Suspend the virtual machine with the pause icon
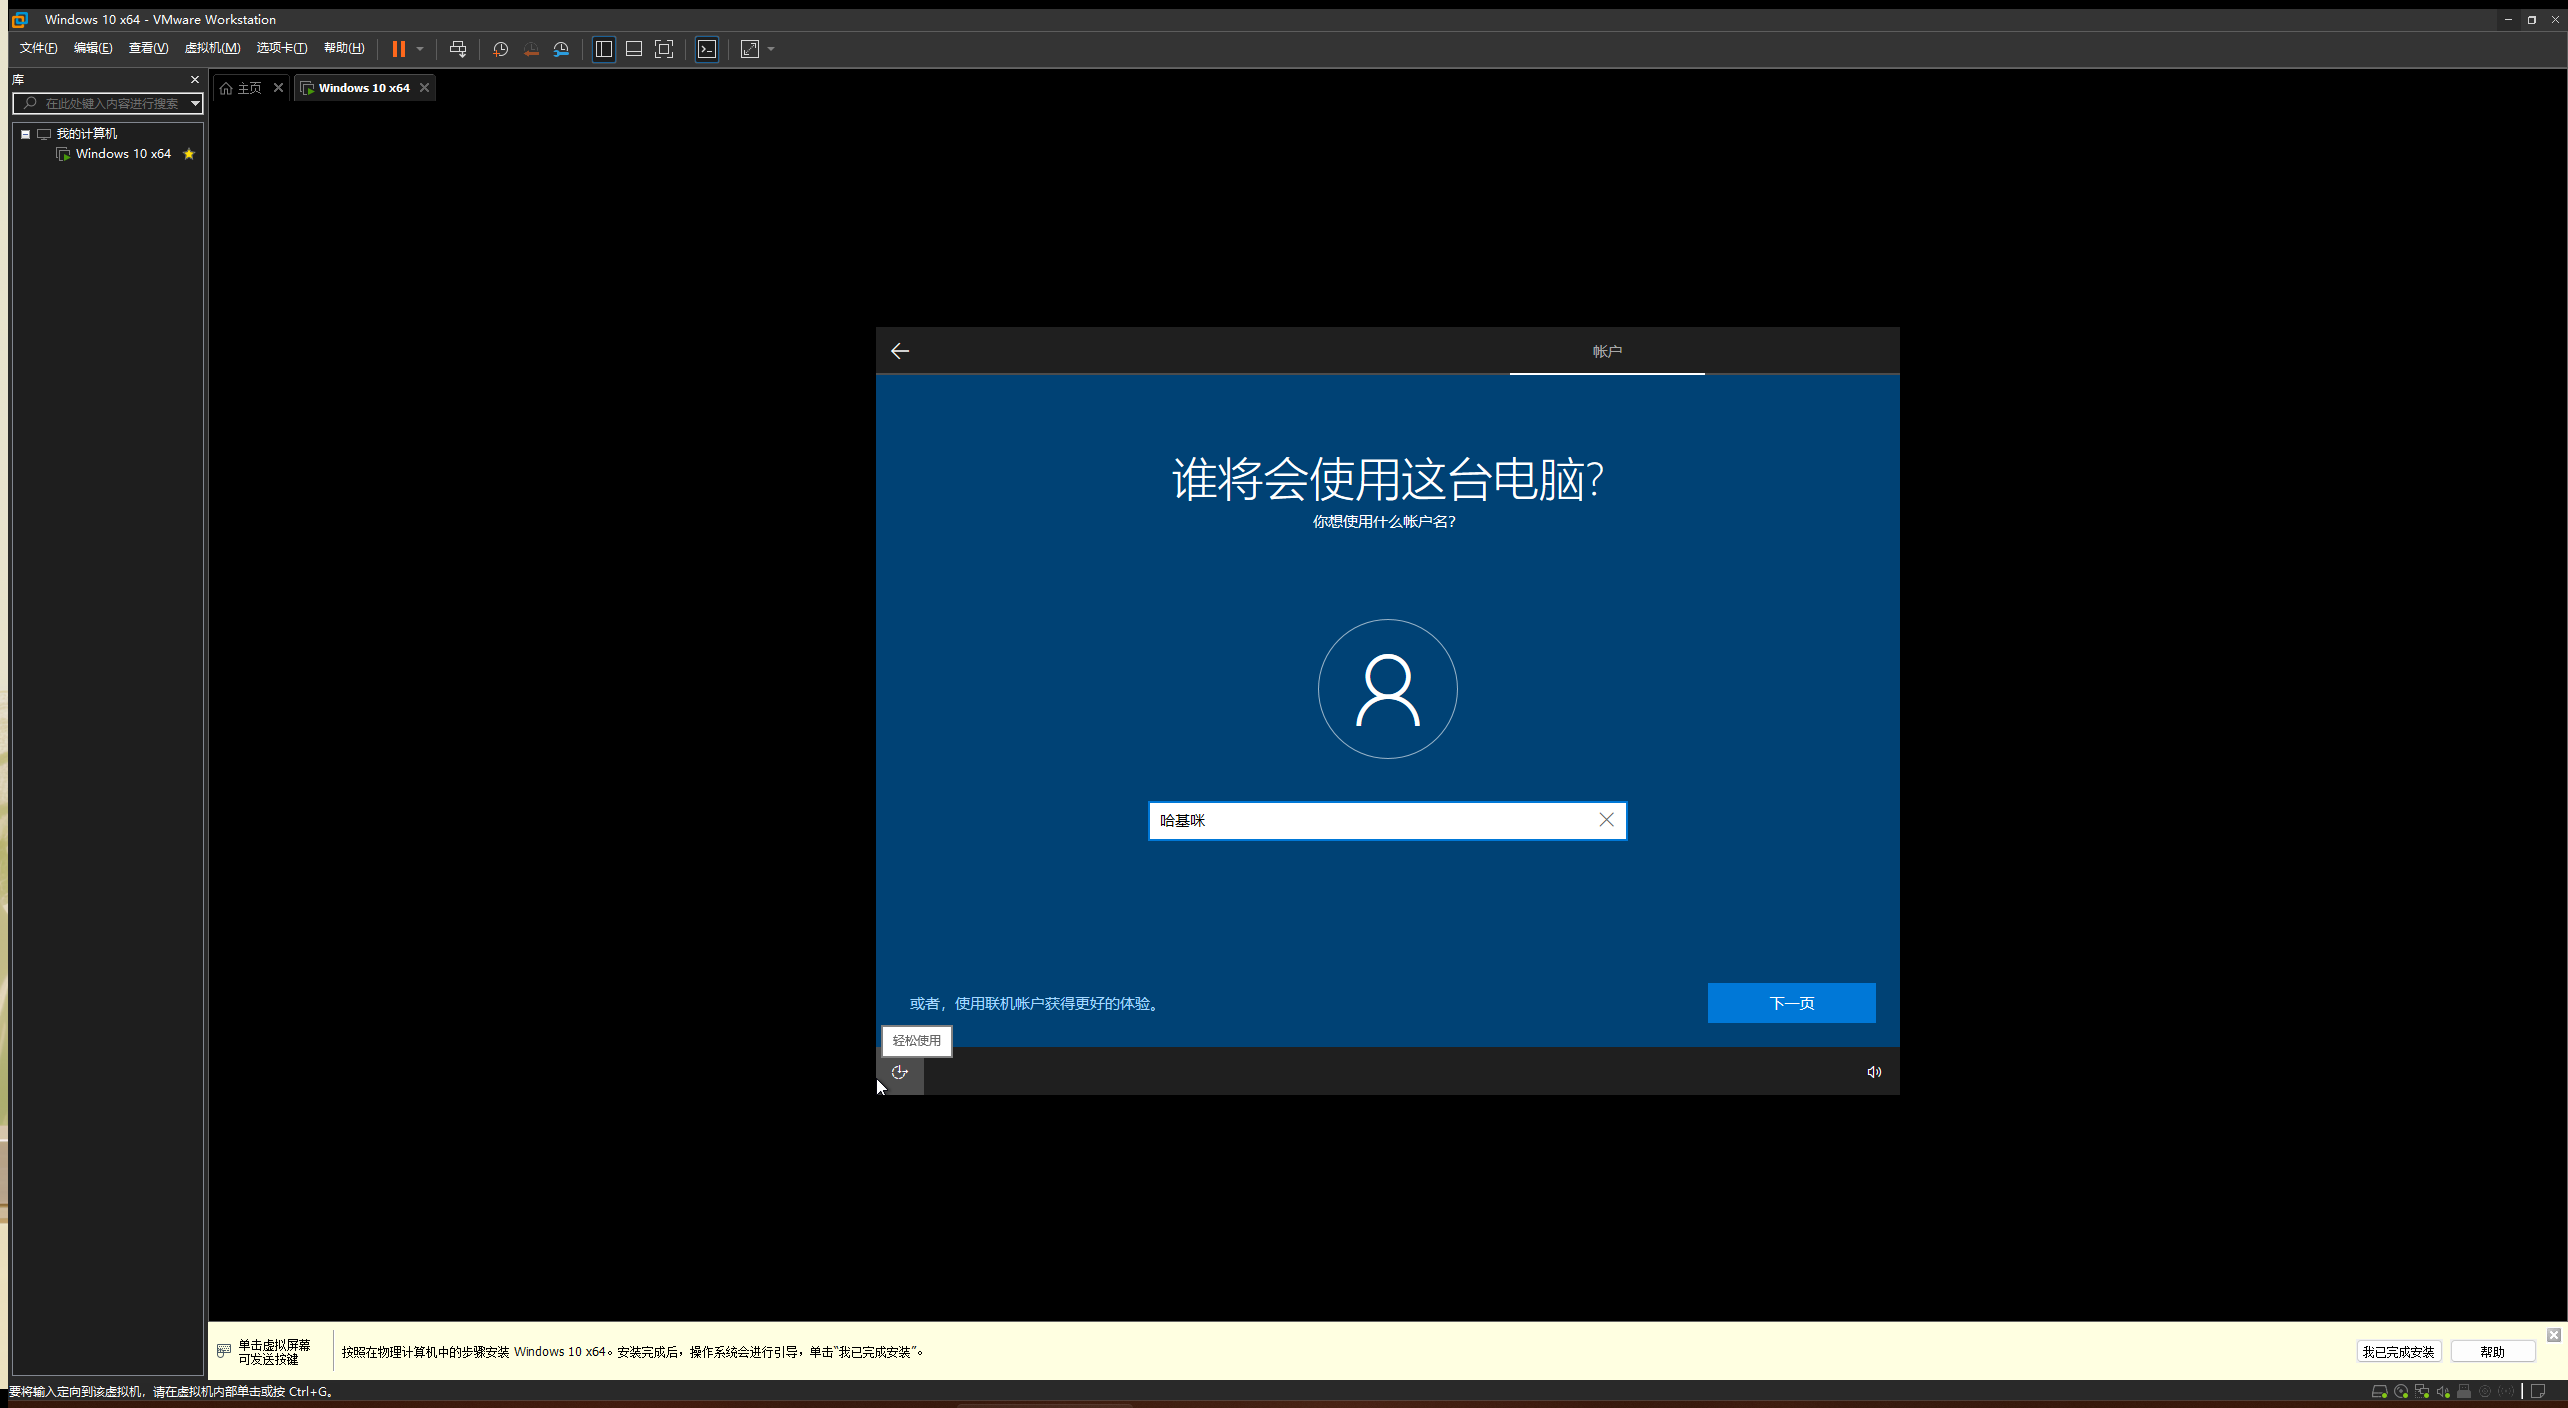 tap(399, 48)
